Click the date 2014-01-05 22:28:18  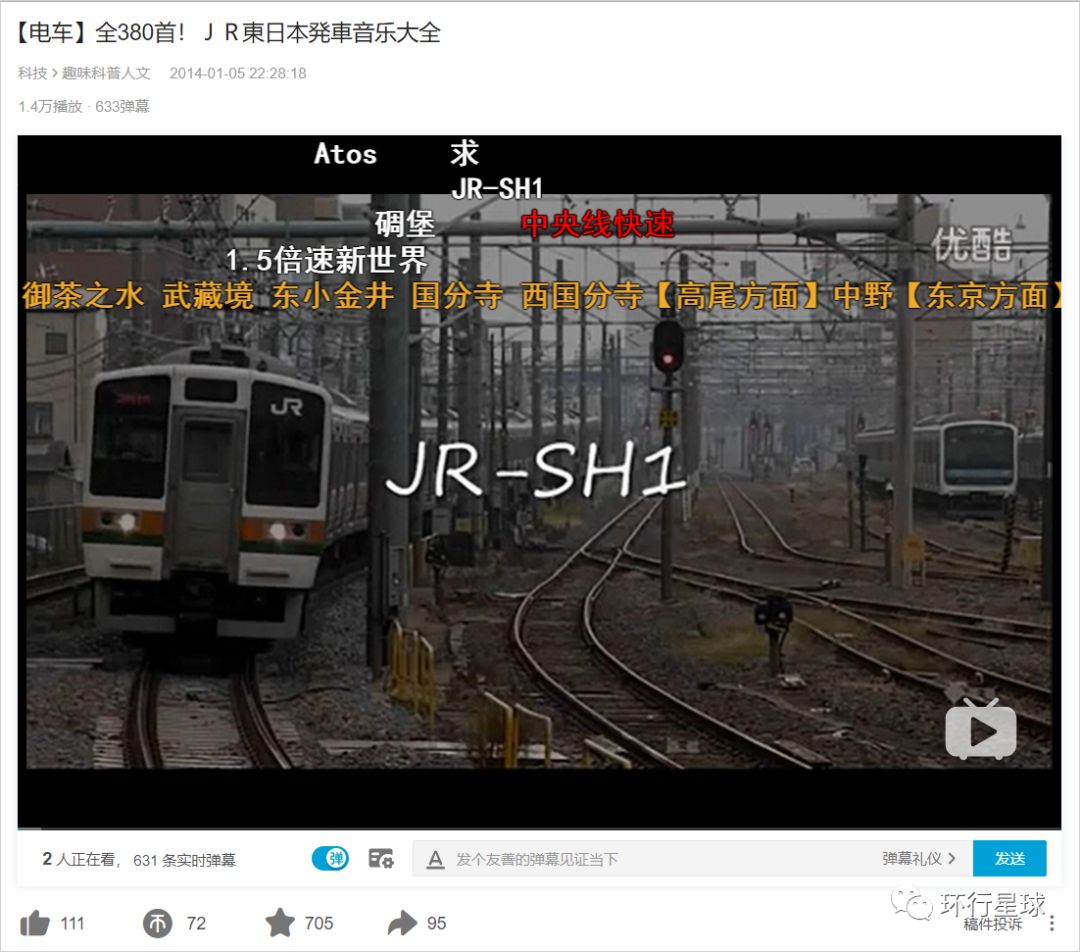tap(238, 73)
